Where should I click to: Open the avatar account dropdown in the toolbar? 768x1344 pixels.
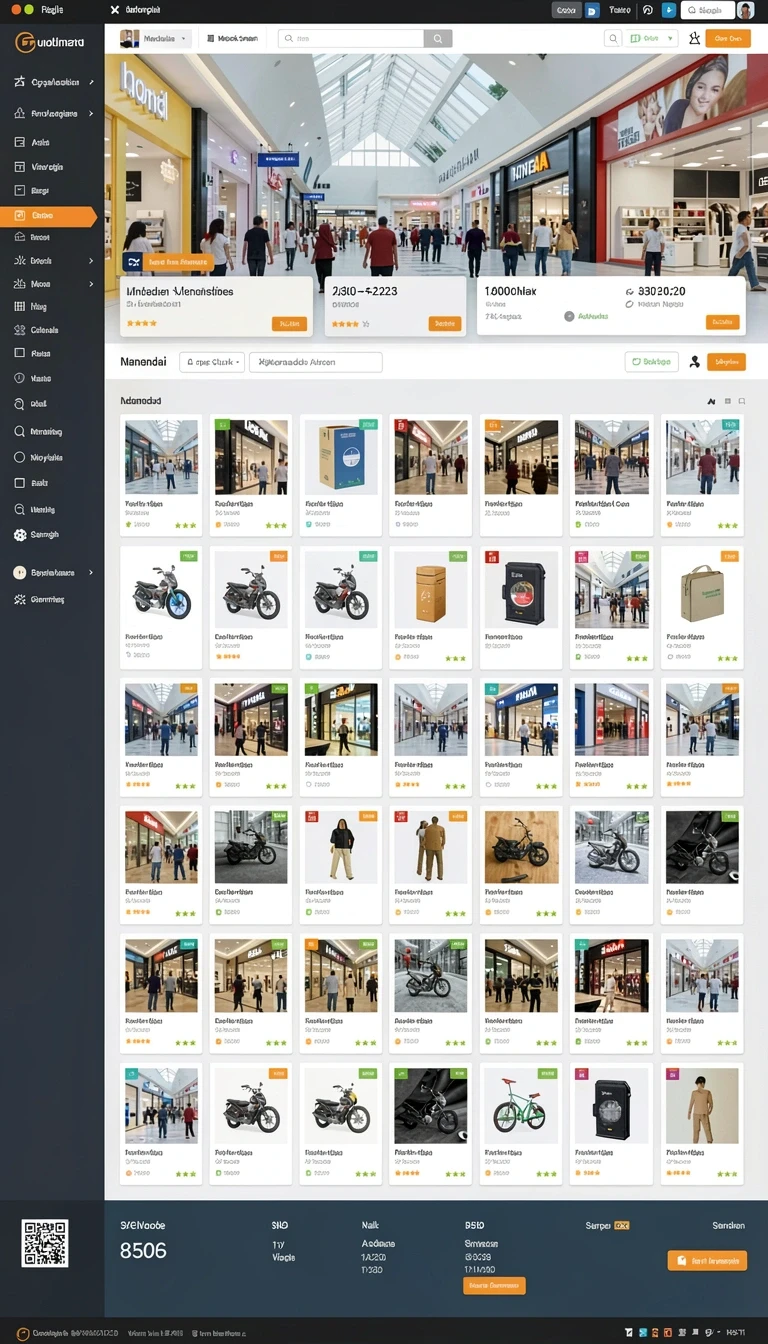154,38
